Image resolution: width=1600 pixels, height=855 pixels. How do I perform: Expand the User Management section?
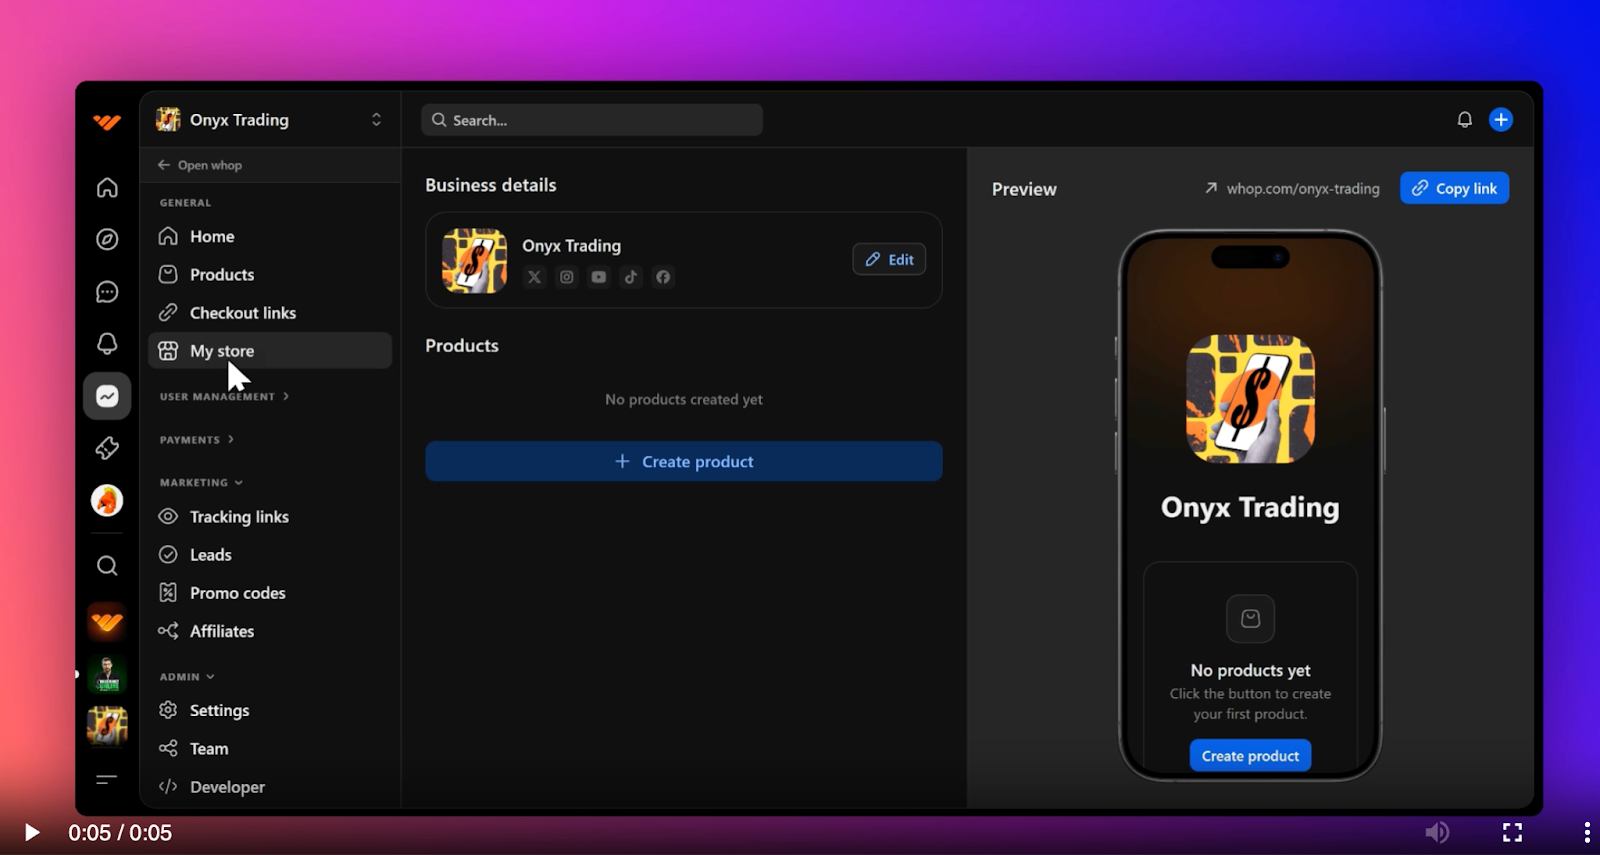[x=224, y=397]
